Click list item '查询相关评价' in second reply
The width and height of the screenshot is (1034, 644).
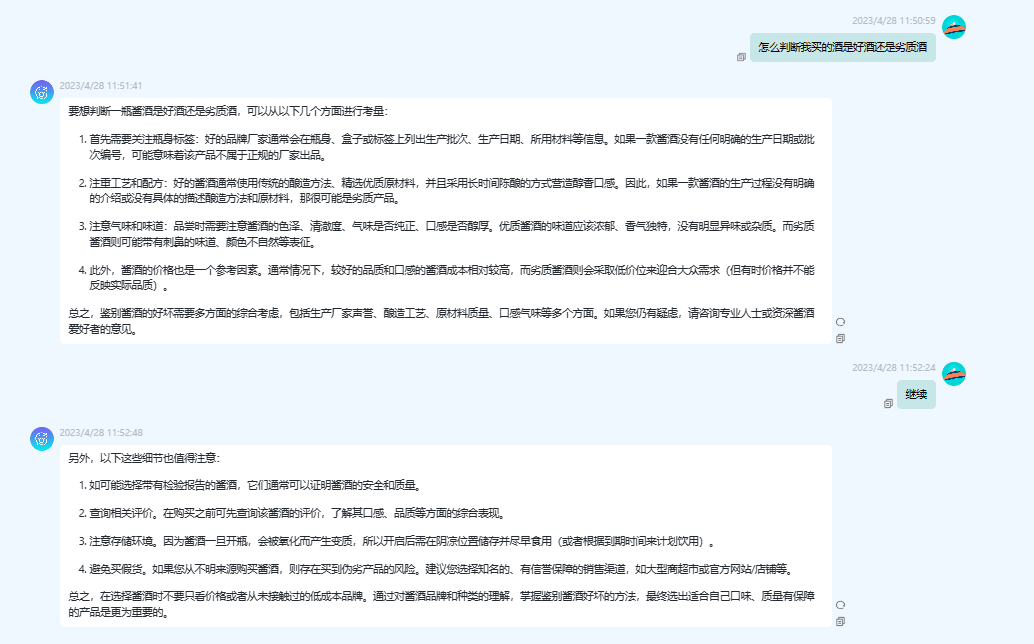click(x=300, y=513)
